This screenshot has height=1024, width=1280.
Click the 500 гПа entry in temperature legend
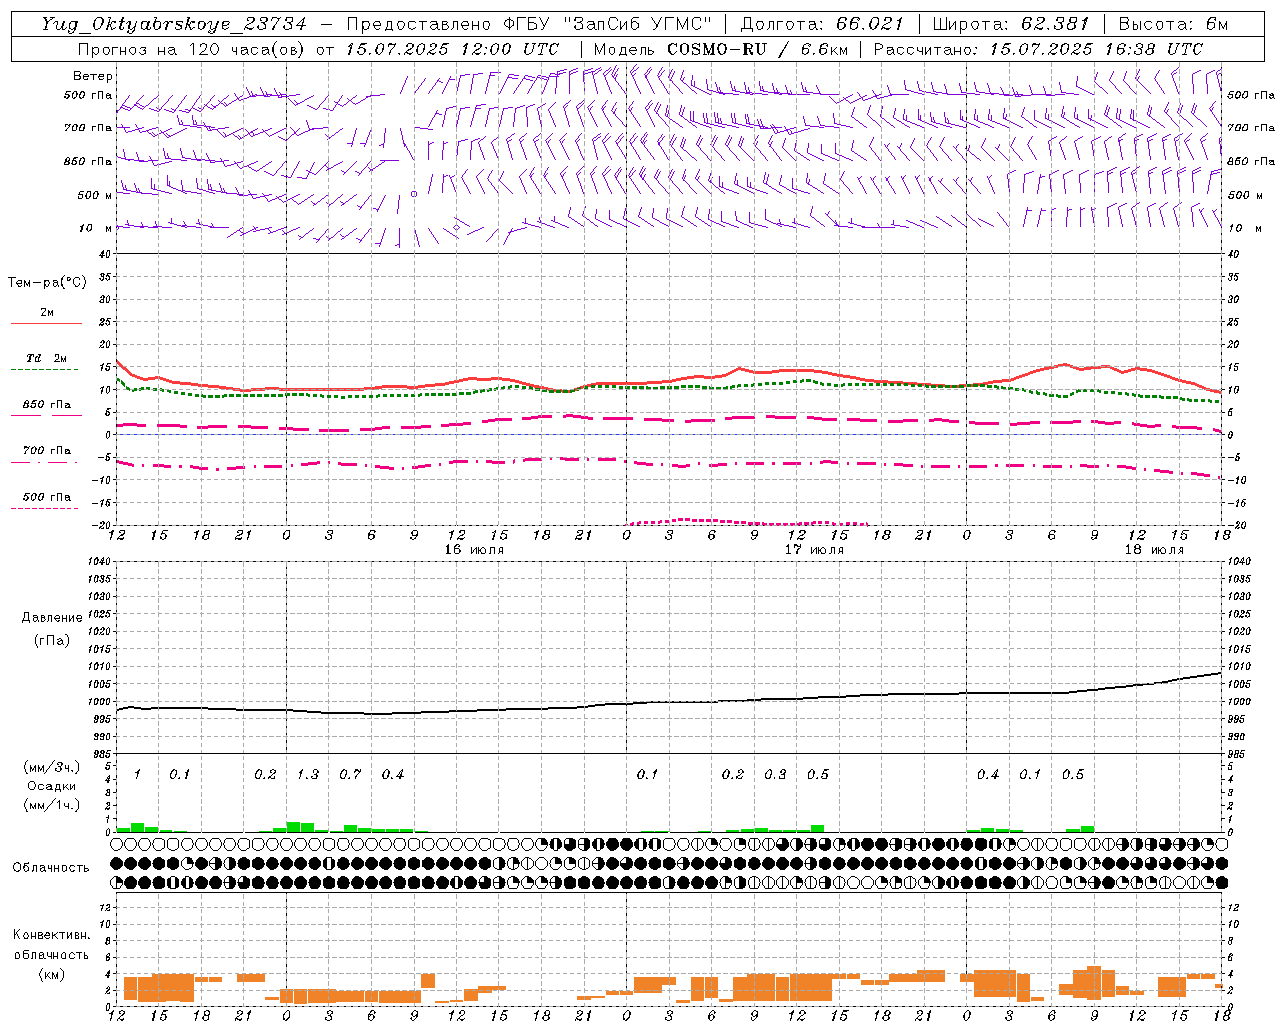(x=46, y=497)
